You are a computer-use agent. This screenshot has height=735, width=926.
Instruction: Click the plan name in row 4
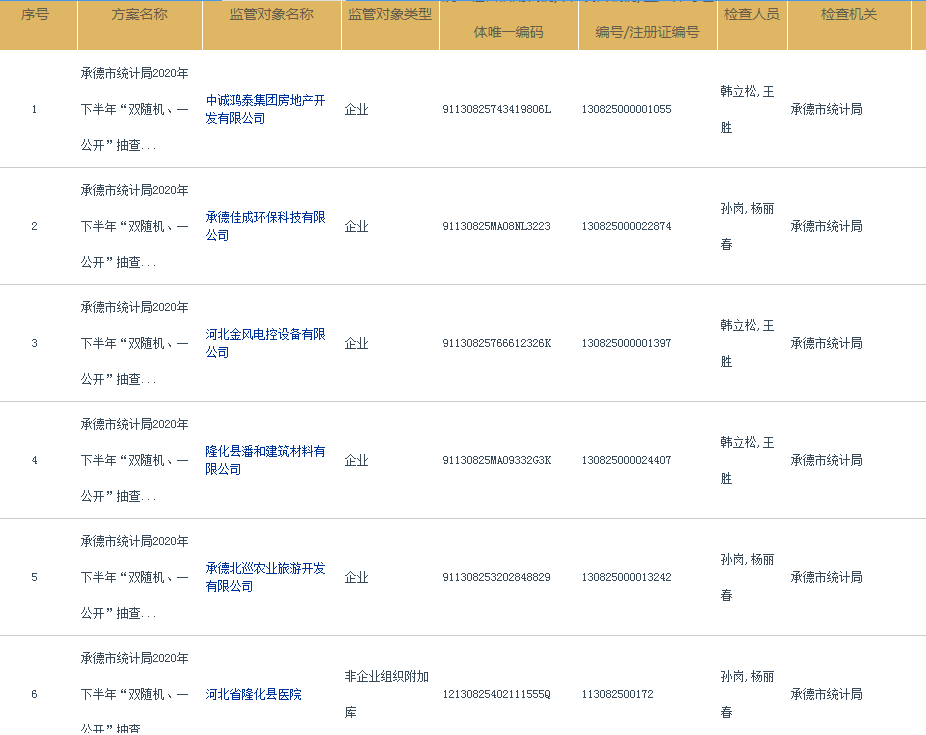pyautogui.click(x=135, y=460)
